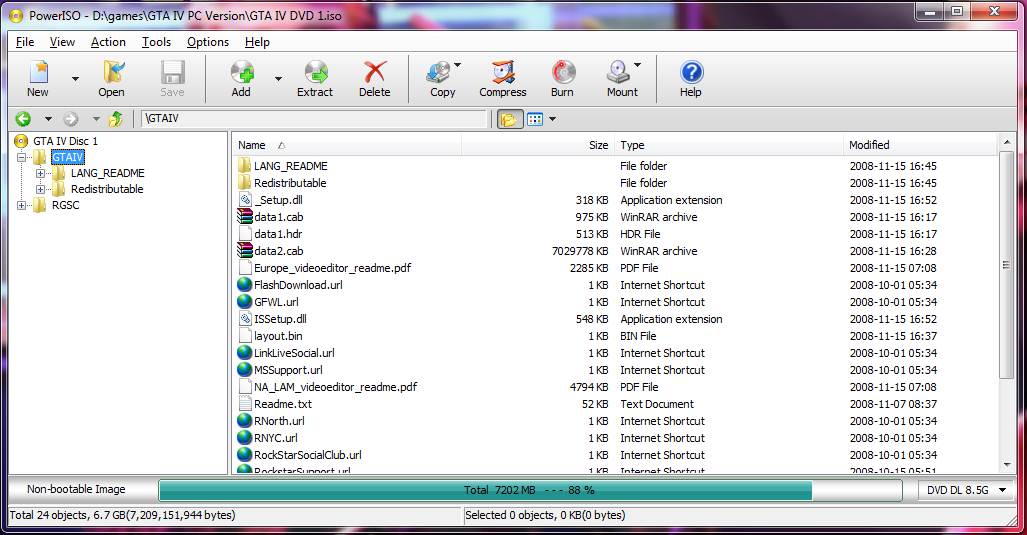Open the View menu
Image resolution: width=1027 pixels, height=535 pixels.
coord(62,42)
